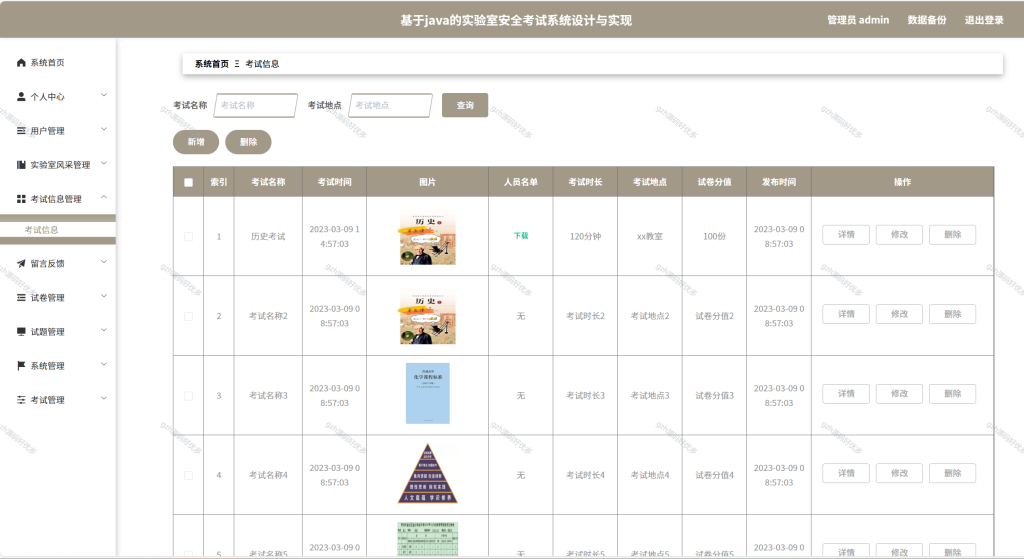The image size is (1024, 559).
Task: Click the paper-plane icon for 留言反馈
Action: click(x=21, y=264)
